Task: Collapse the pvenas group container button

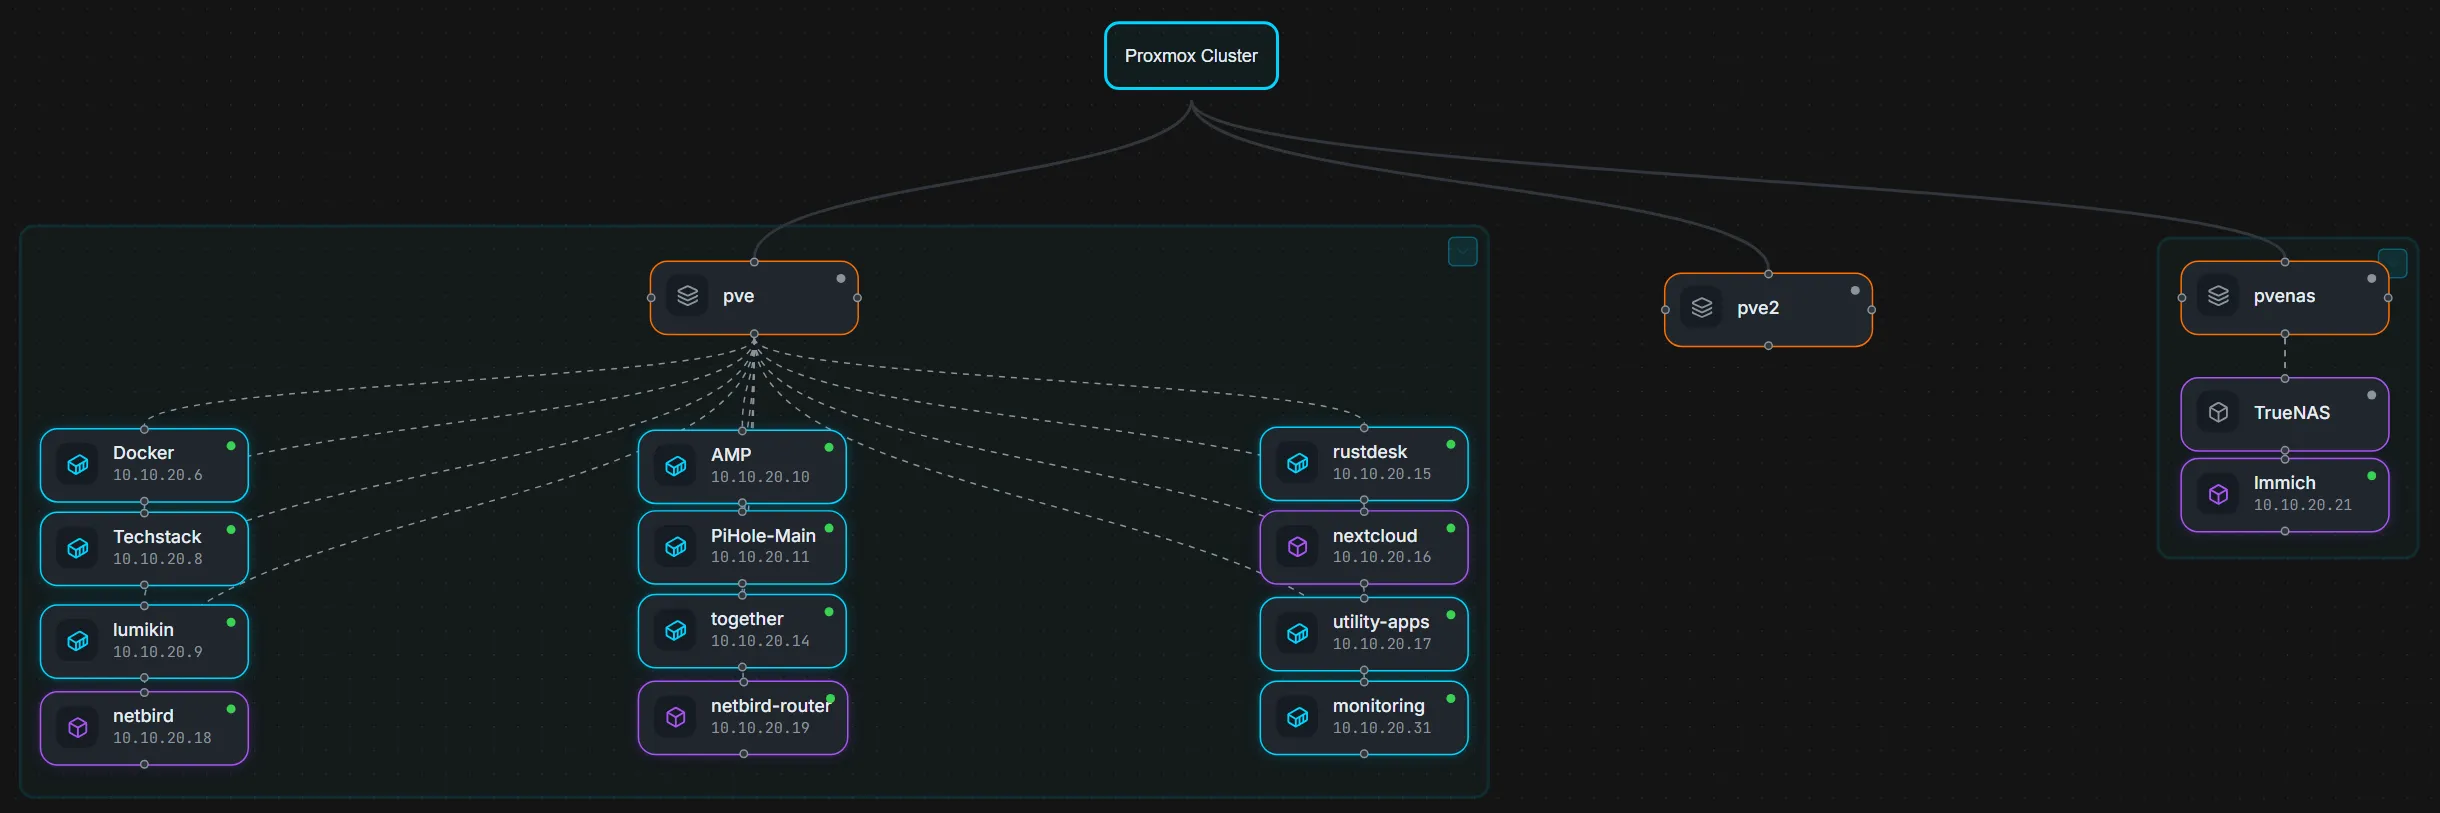Action: tap(2392, 263)
